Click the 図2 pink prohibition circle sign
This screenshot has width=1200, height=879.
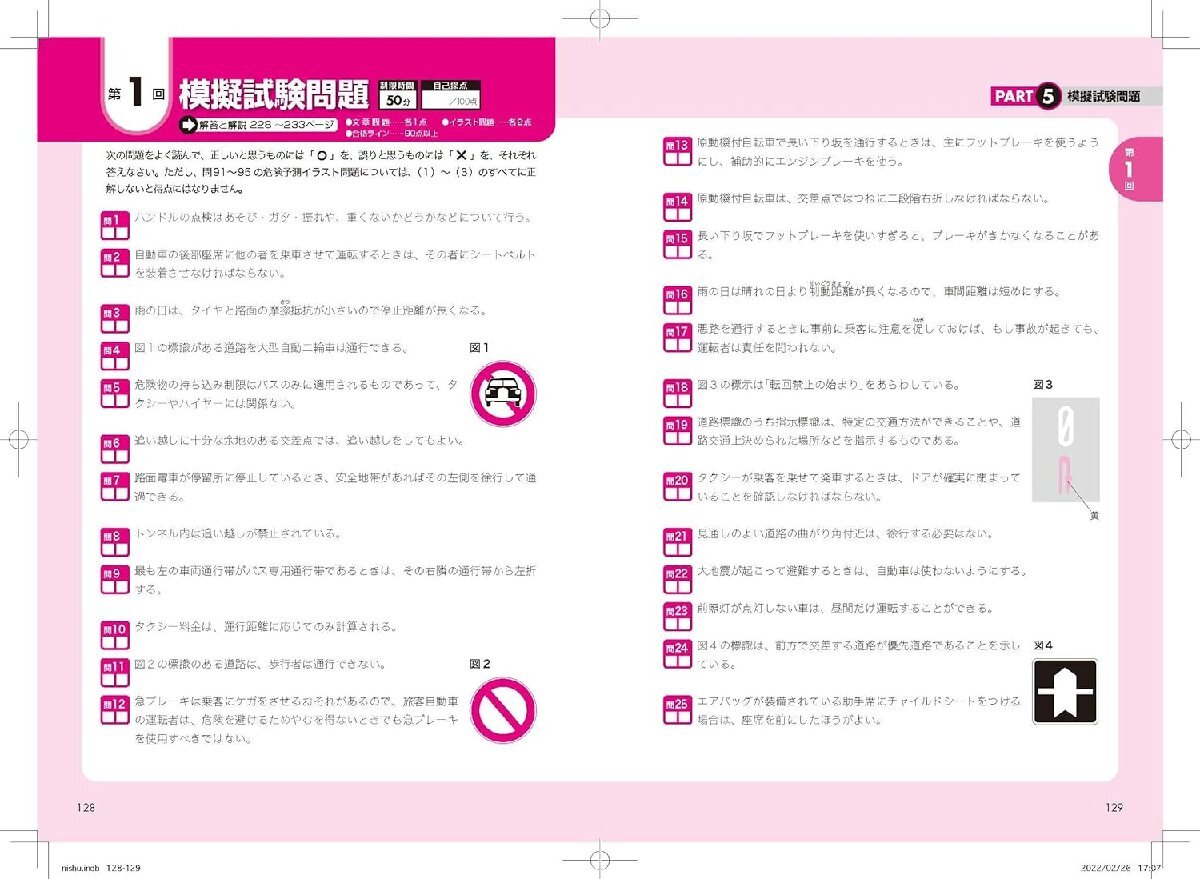pos(504,711)
